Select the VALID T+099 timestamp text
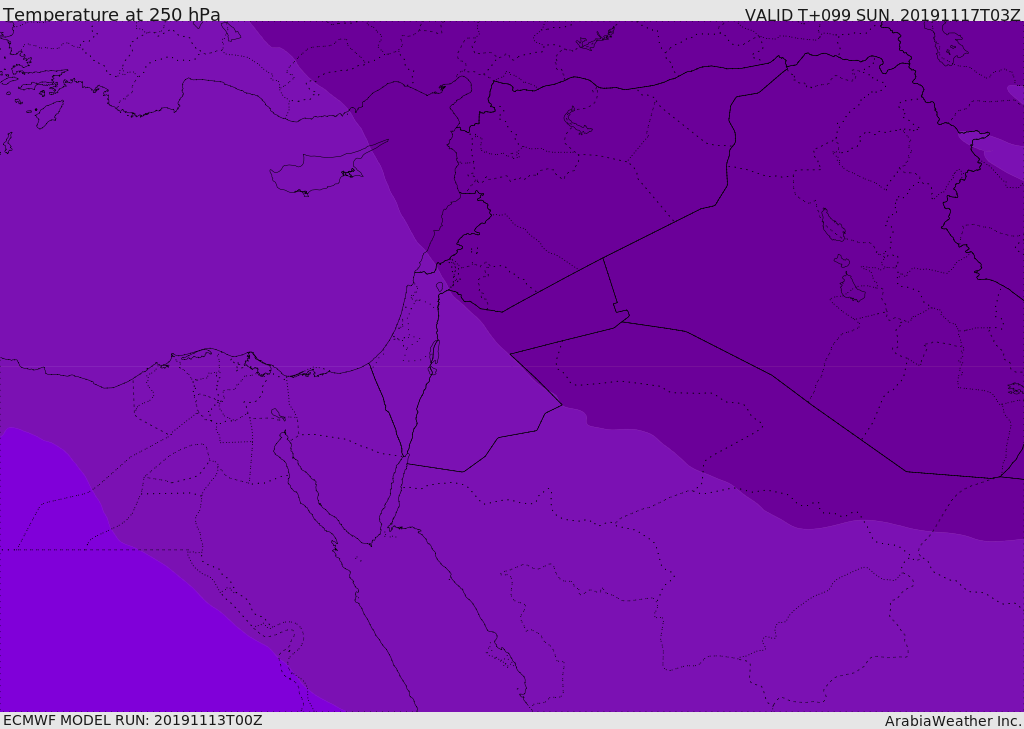 coord(882,15)
